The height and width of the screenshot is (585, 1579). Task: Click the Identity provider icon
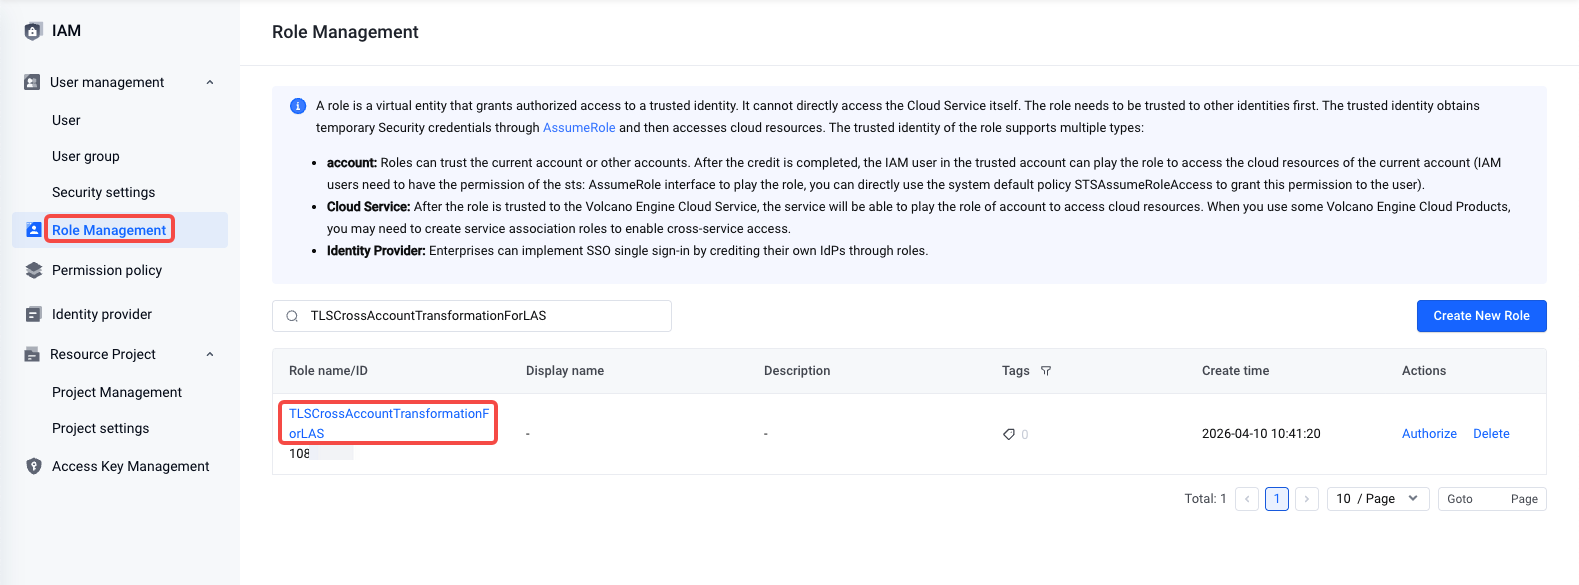pyautogui.click(x=34, y=314)
